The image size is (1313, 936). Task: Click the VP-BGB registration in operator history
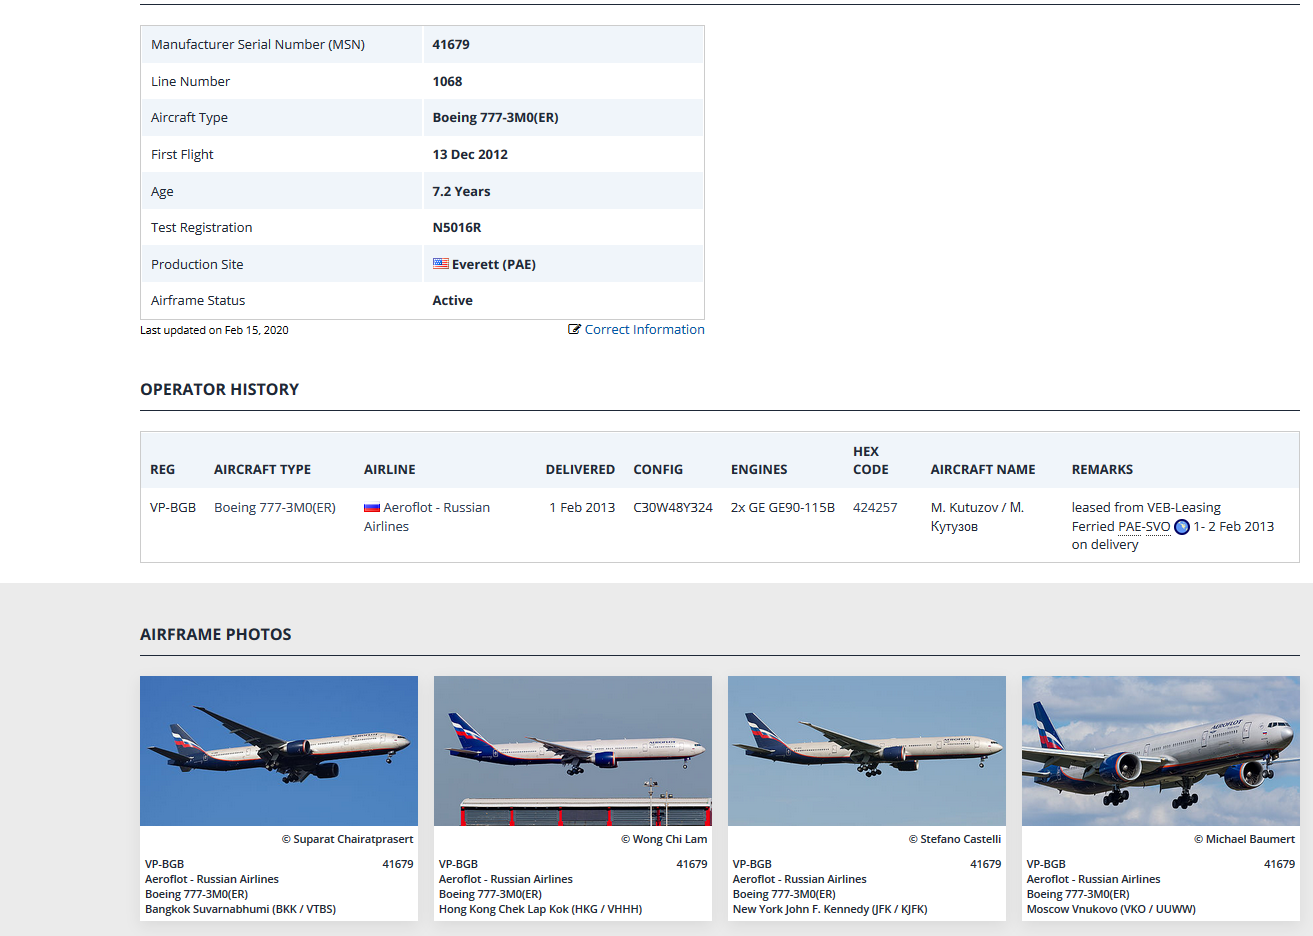(x=173, y=507)
